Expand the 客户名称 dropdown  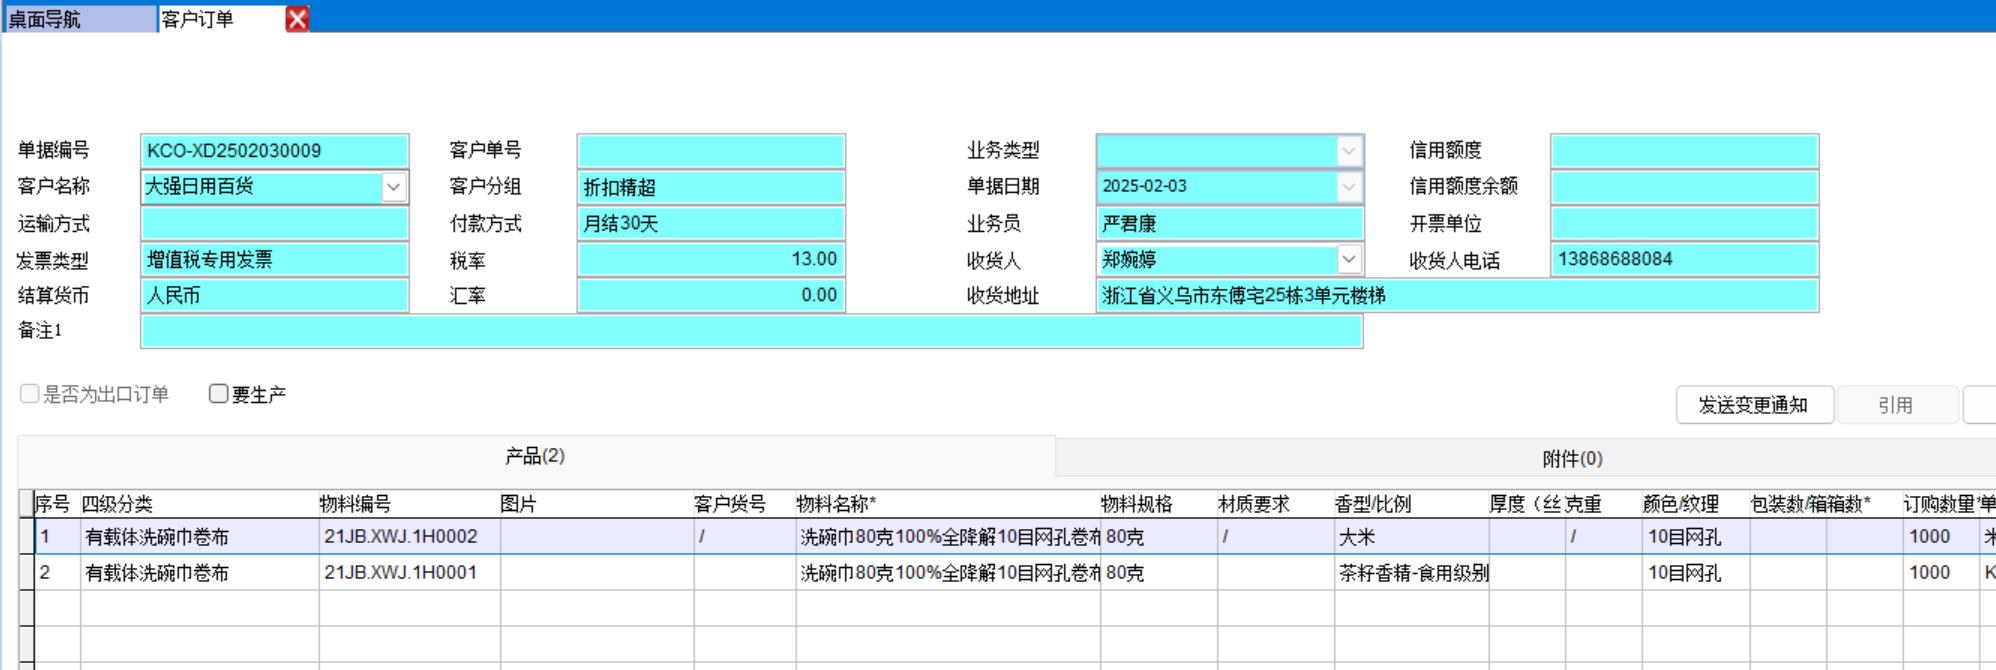pyautogui.click(x=393, y=187)
